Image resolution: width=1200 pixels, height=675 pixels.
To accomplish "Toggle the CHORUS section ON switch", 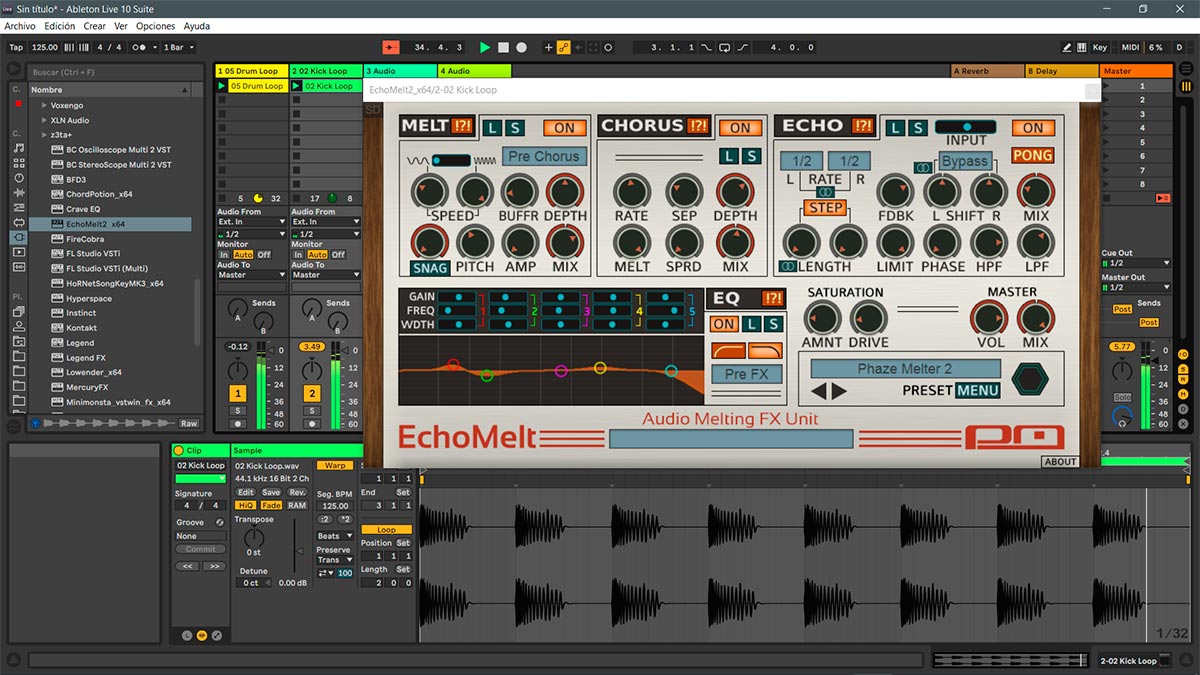I will [740, 128].
